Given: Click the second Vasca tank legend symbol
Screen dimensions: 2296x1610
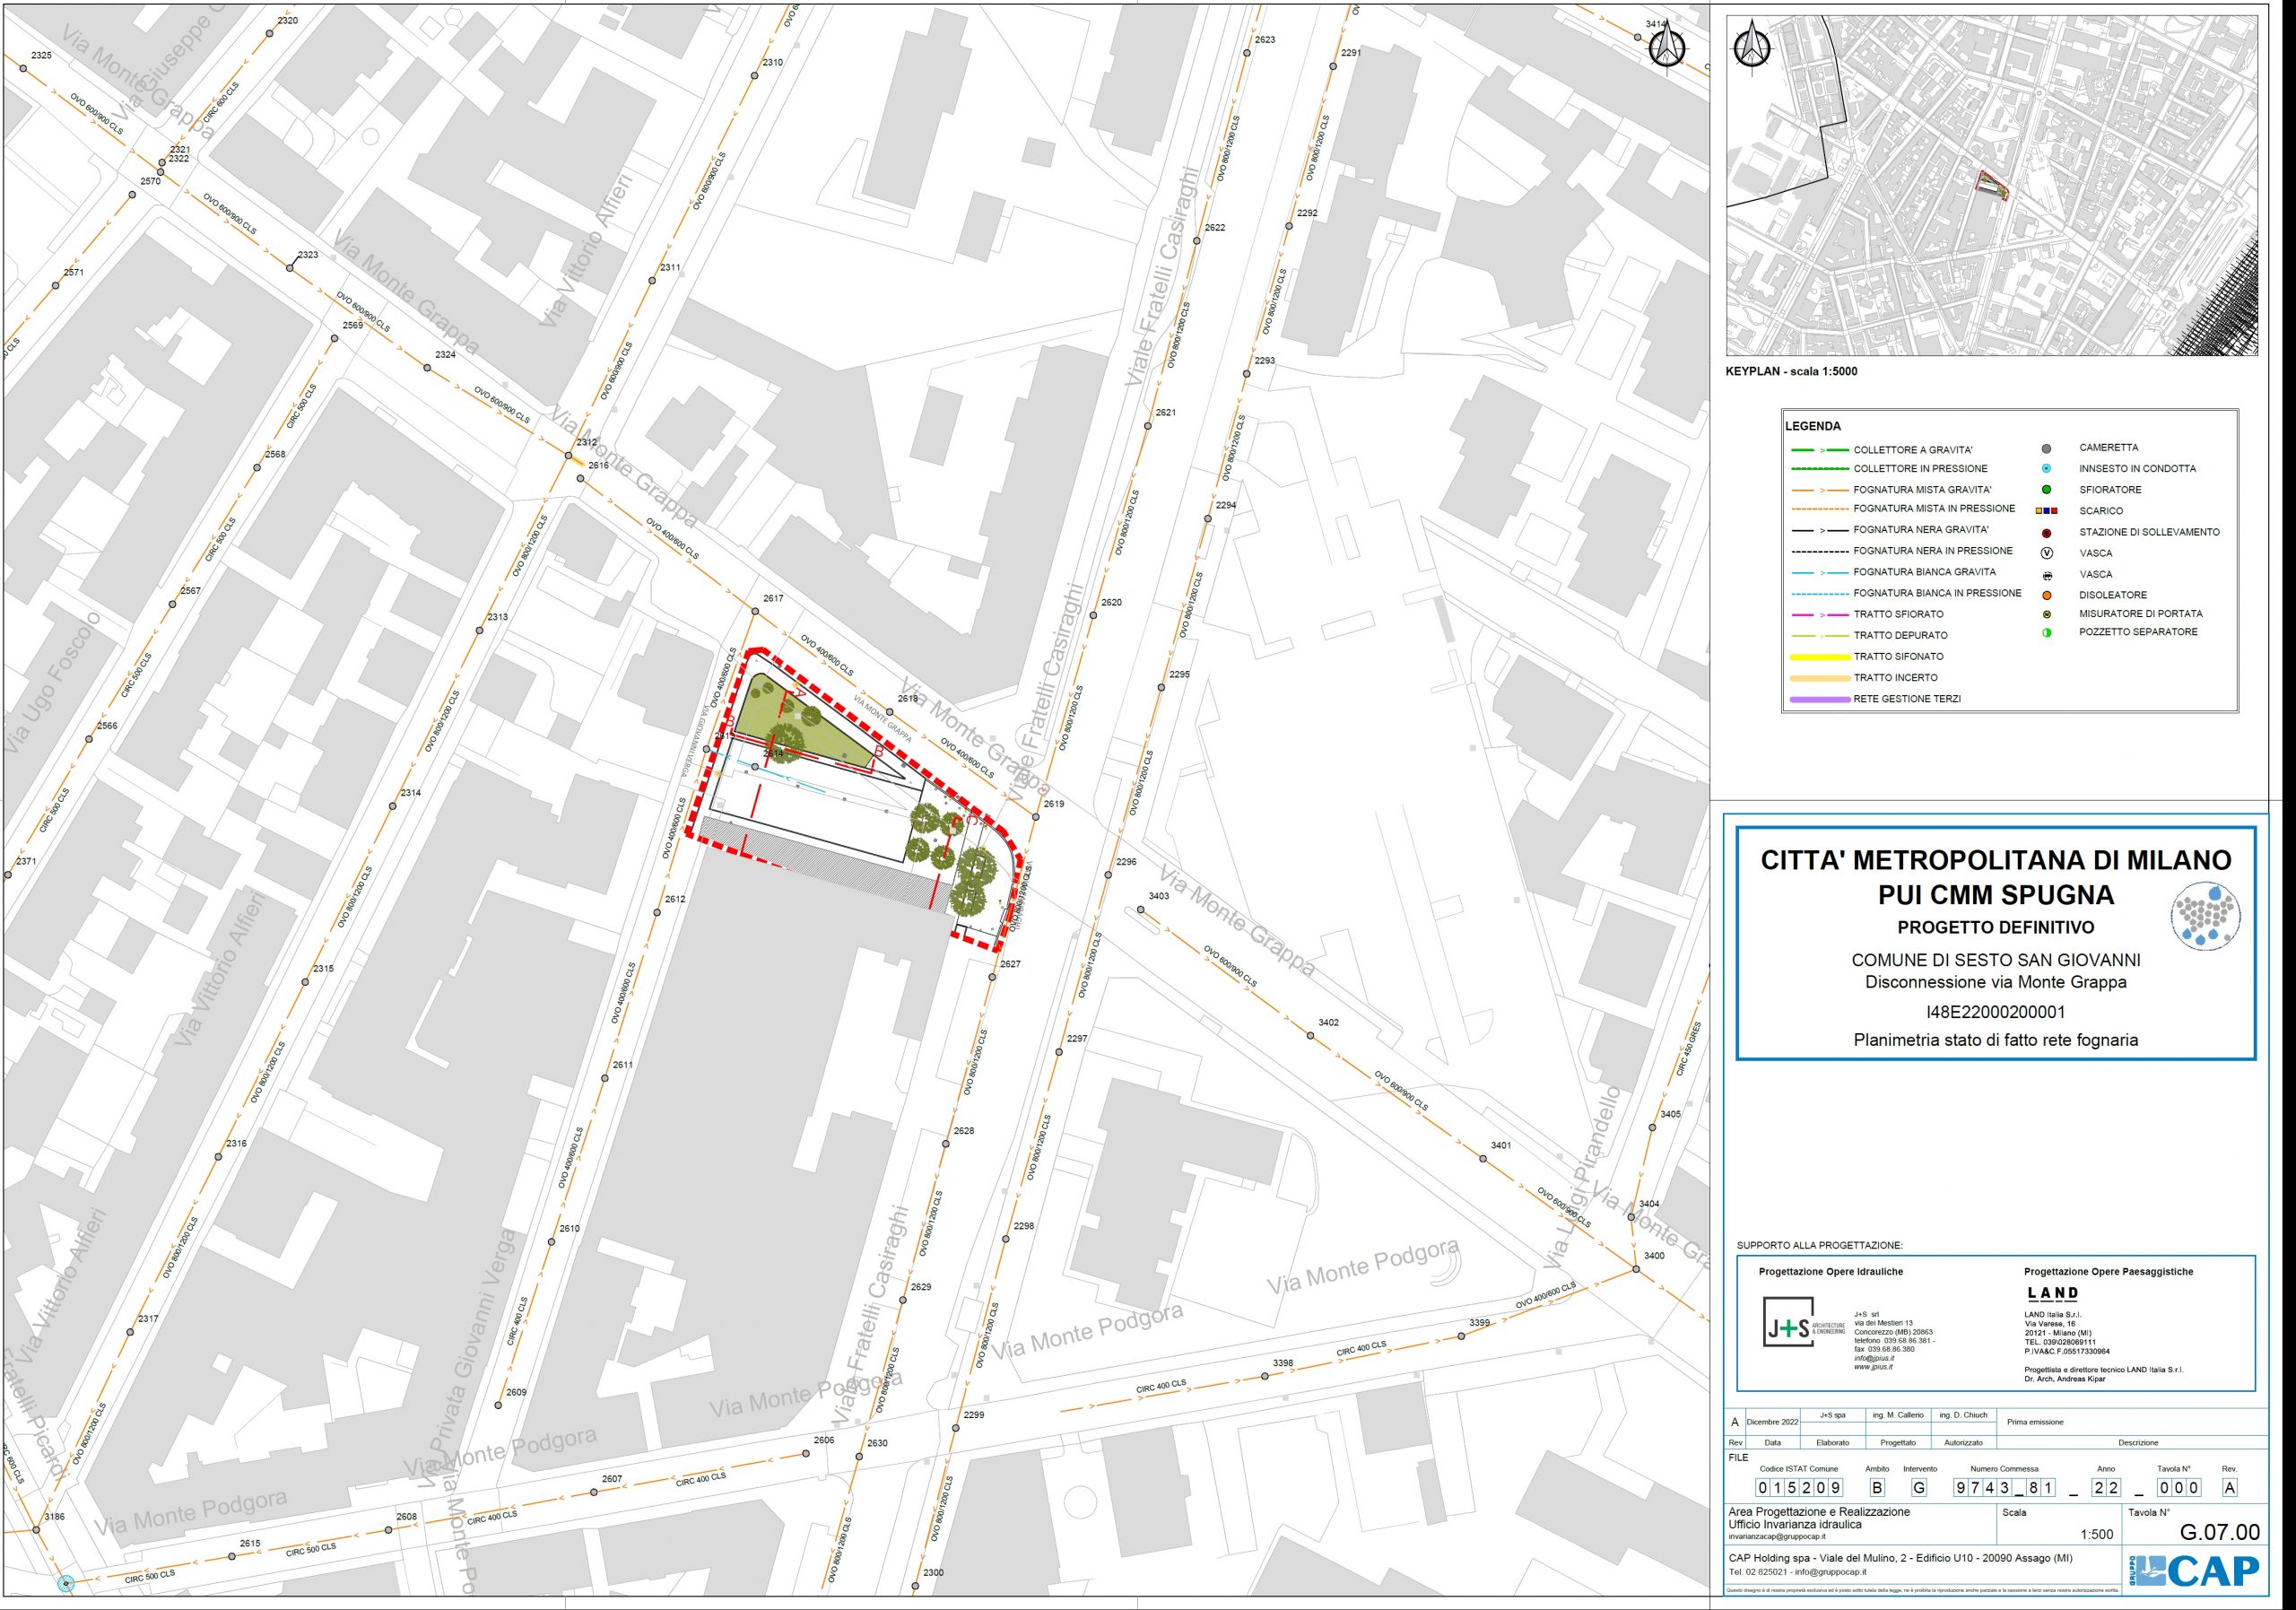Looking at the screenshot, I should 2047,575.
